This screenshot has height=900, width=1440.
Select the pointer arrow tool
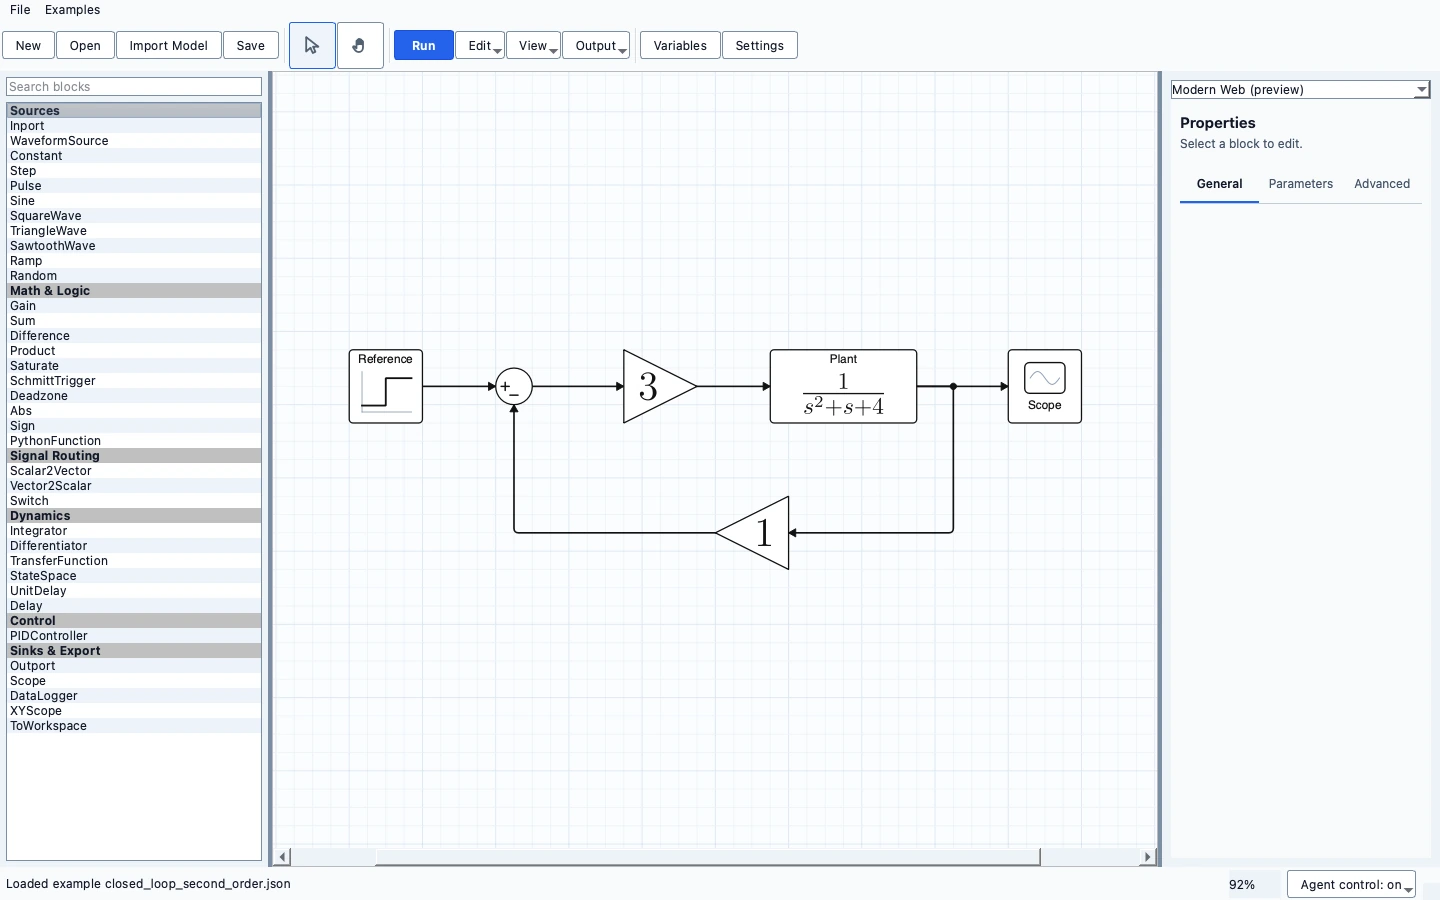312,46
